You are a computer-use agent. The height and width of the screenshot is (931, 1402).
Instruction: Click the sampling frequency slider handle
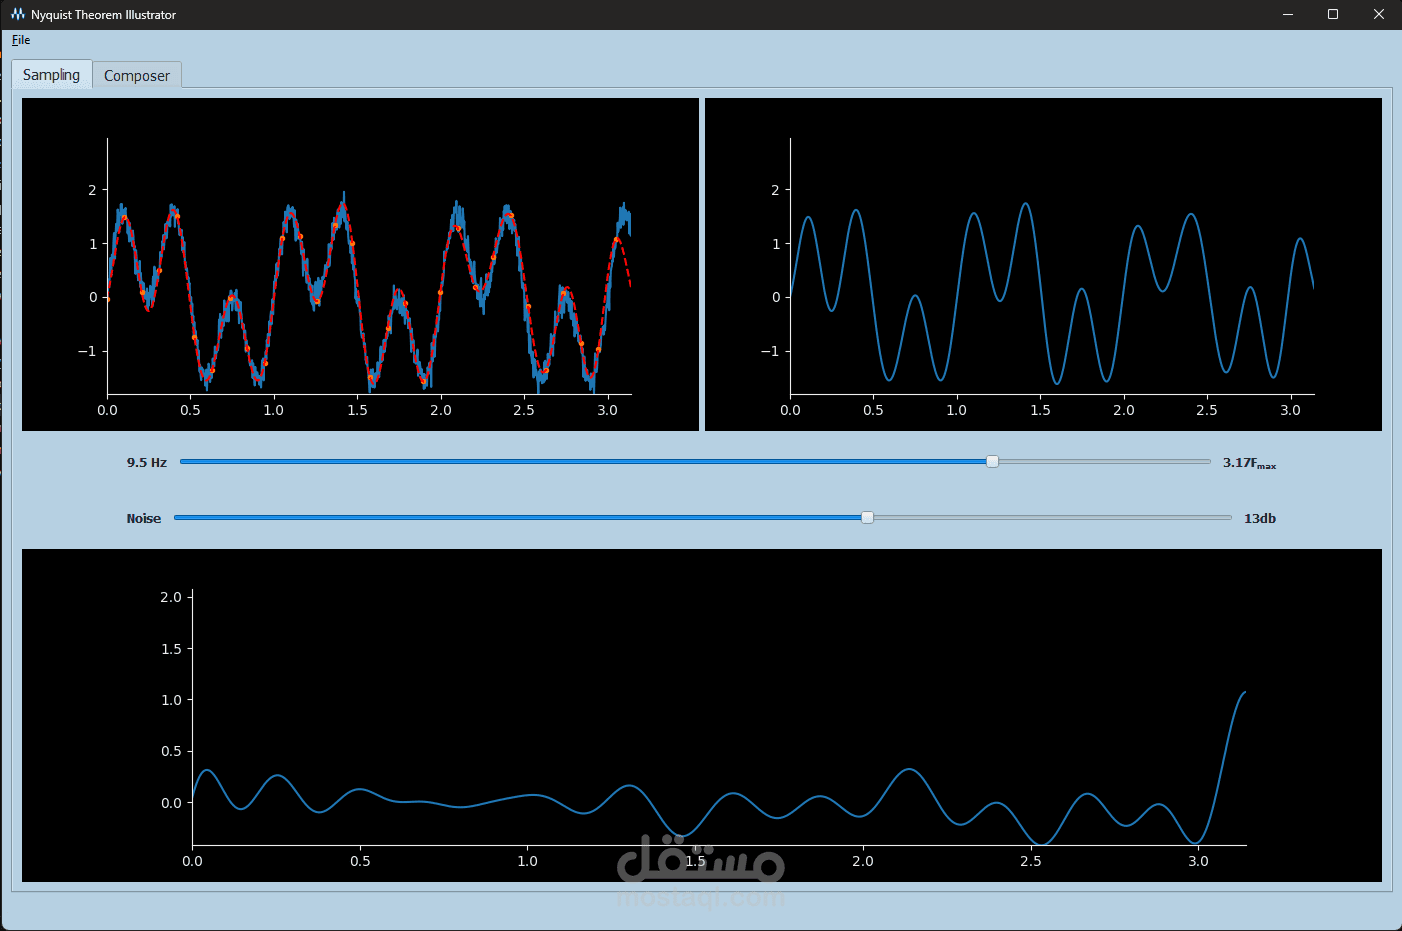(x=992, y=461)
